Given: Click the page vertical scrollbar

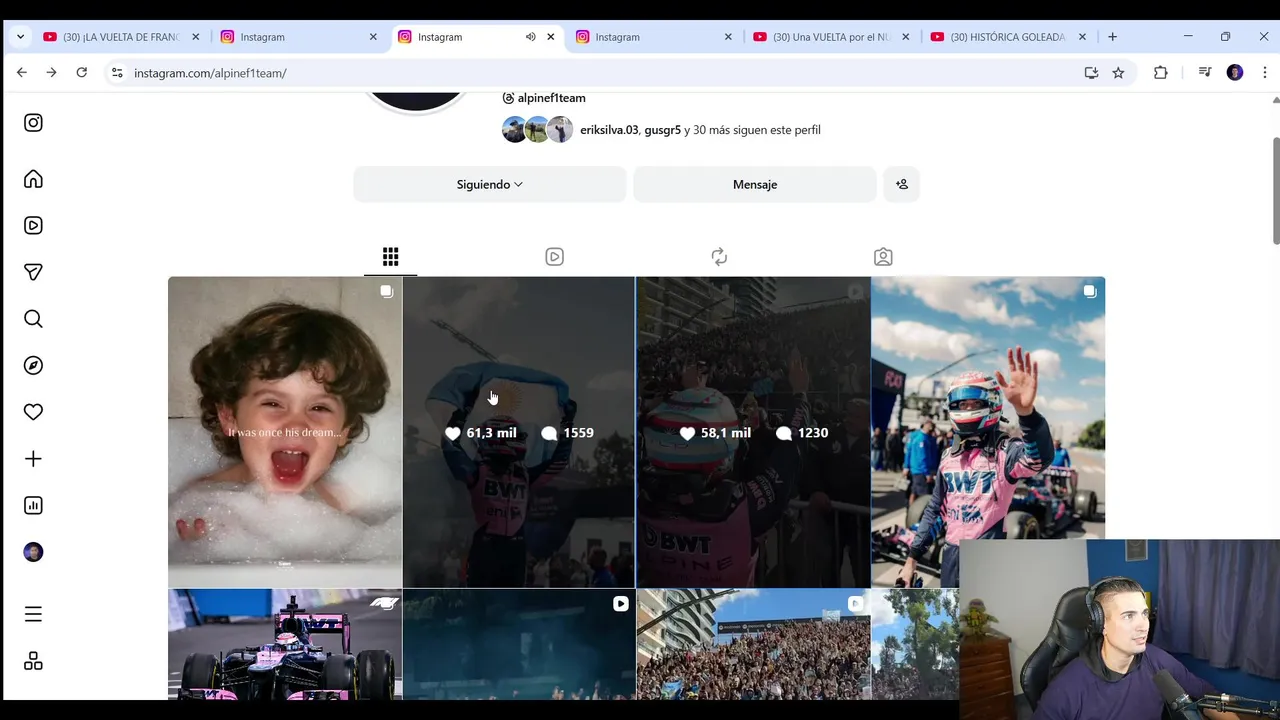Looking at the screenshot, I should click(1275, 190).
